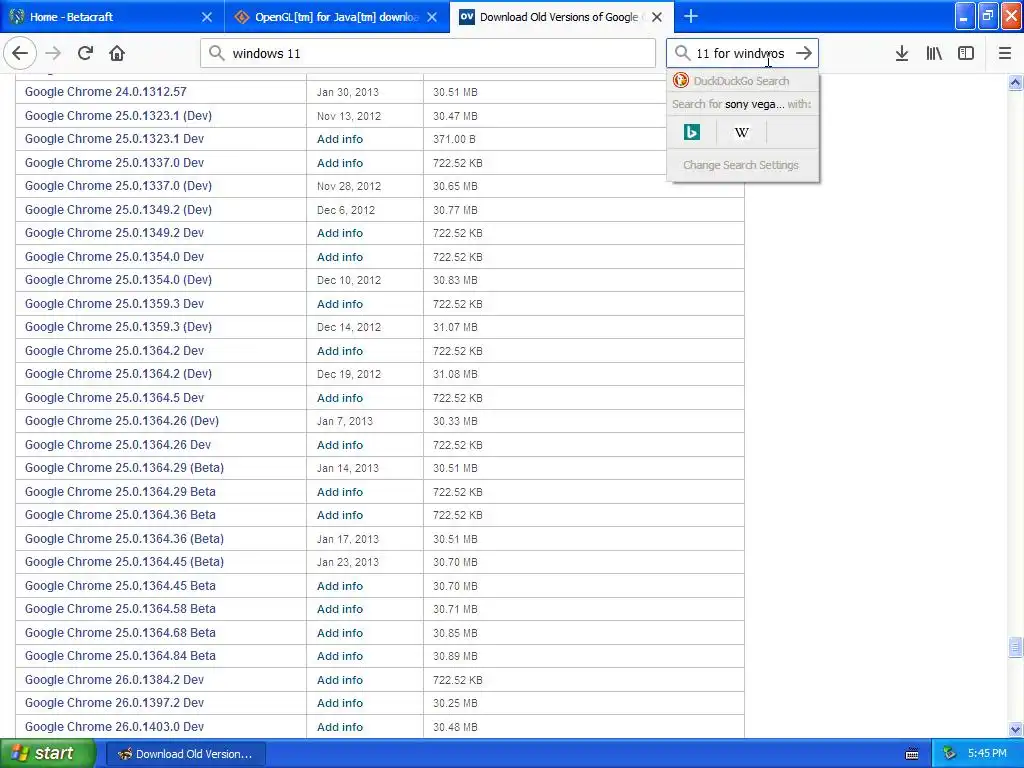The width and height of the screenshot is (1024, 768).
Task: Close the OpenGL for Java tab
Action: (432, 17)
